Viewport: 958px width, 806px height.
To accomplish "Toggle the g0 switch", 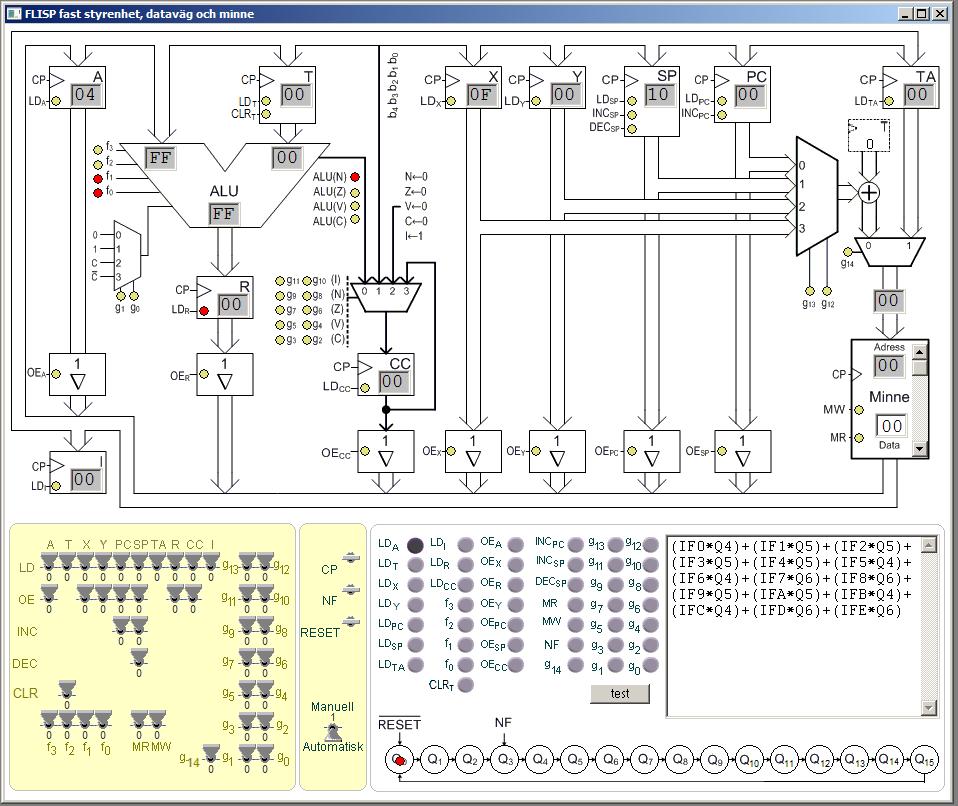I will click(x=265, y=754).
